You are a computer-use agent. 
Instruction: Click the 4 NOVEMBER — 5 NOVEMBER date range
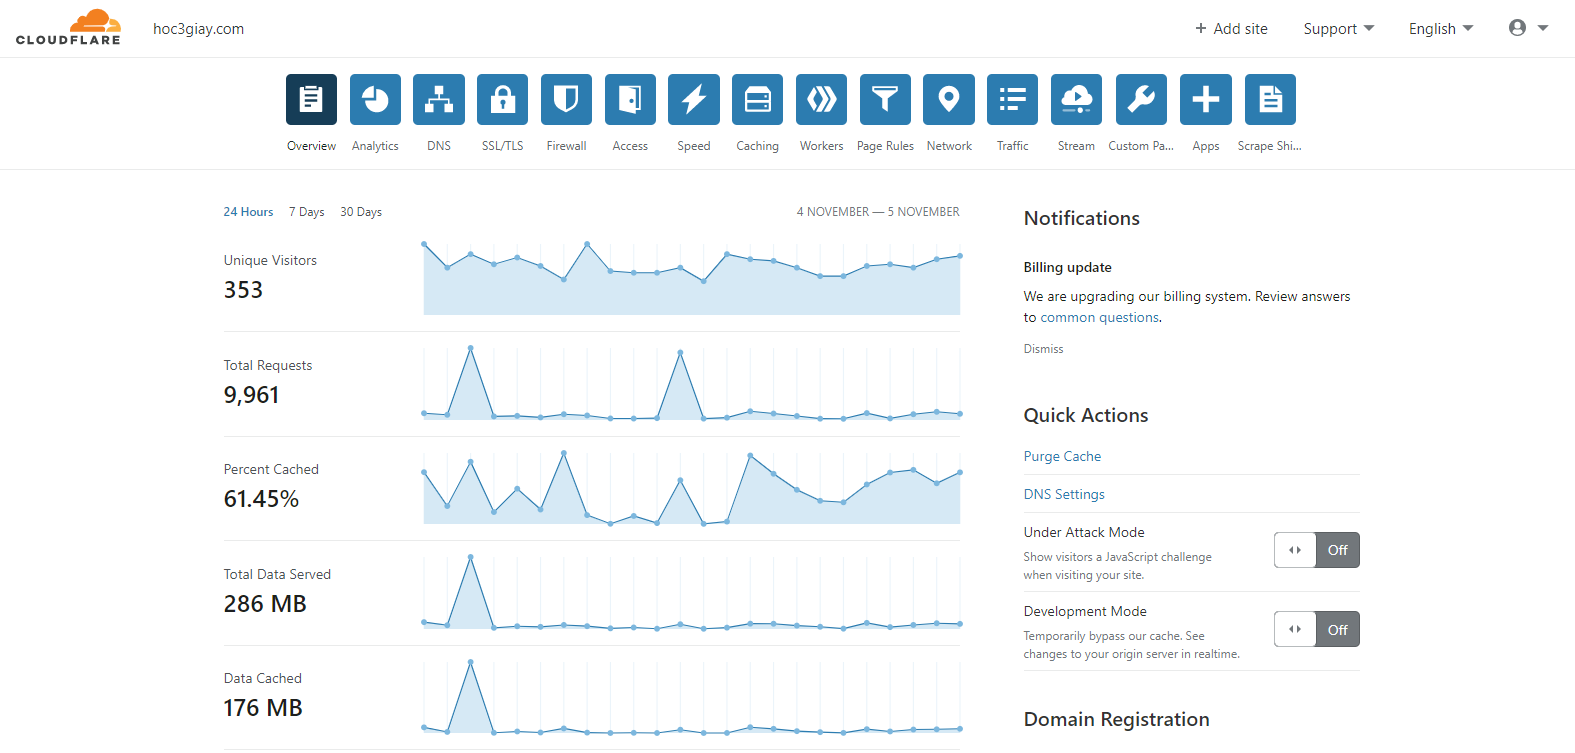878,212
